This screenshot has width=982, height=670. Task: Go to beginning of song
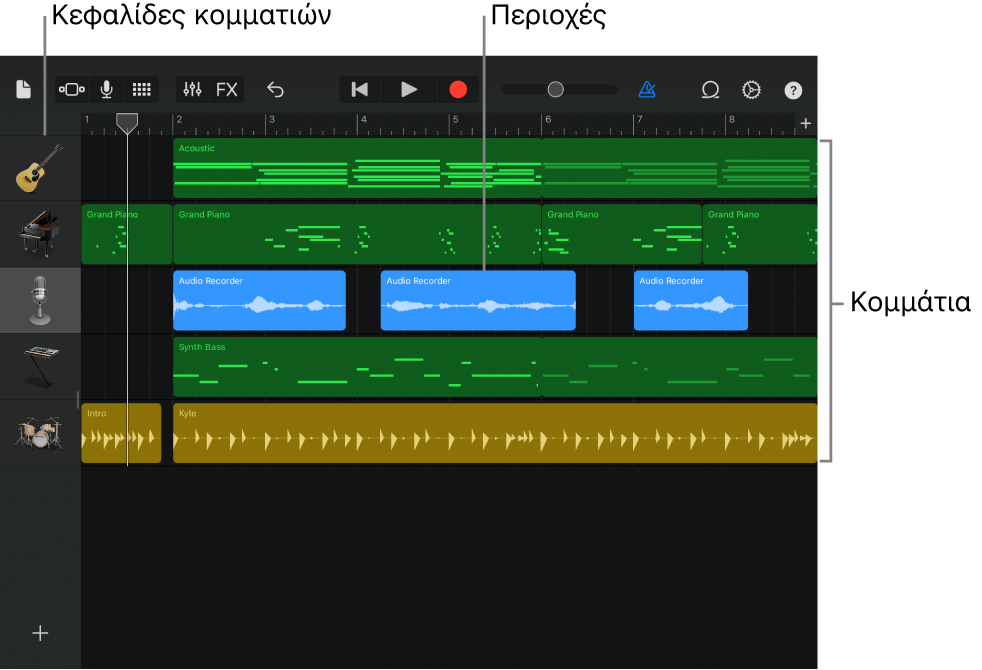pos(359,90)
